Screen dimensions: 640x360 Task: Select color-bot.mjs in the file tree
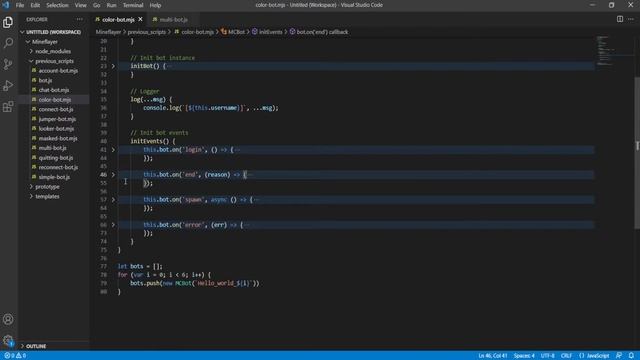pos(55,100)
